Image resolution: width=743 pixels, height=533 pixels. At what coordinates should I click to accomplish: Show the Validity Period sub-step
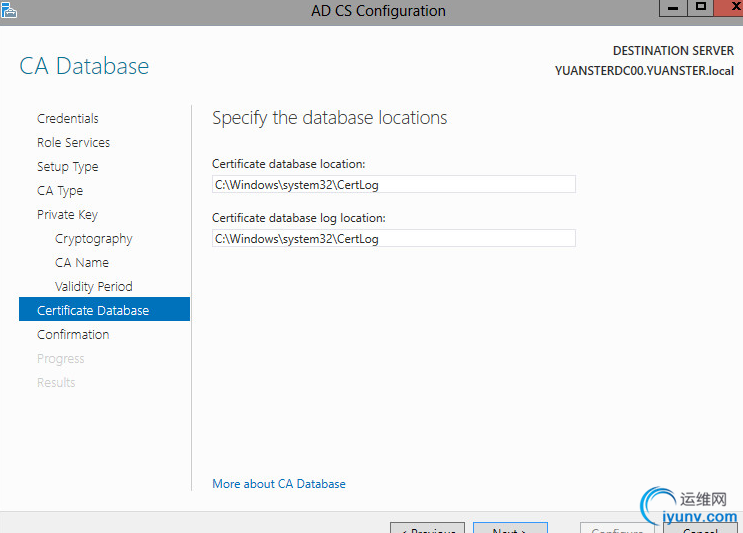coord(93,287)
